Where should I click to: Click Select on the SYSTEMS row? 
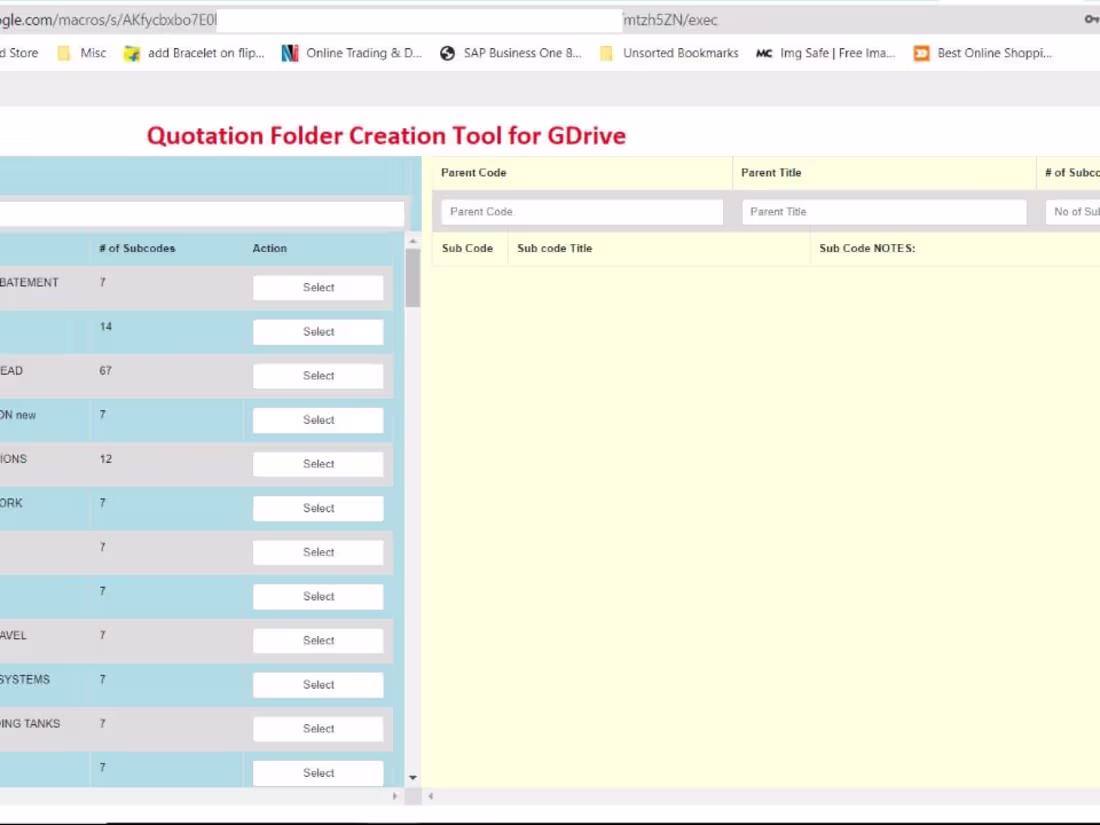[x=318, y=684]
